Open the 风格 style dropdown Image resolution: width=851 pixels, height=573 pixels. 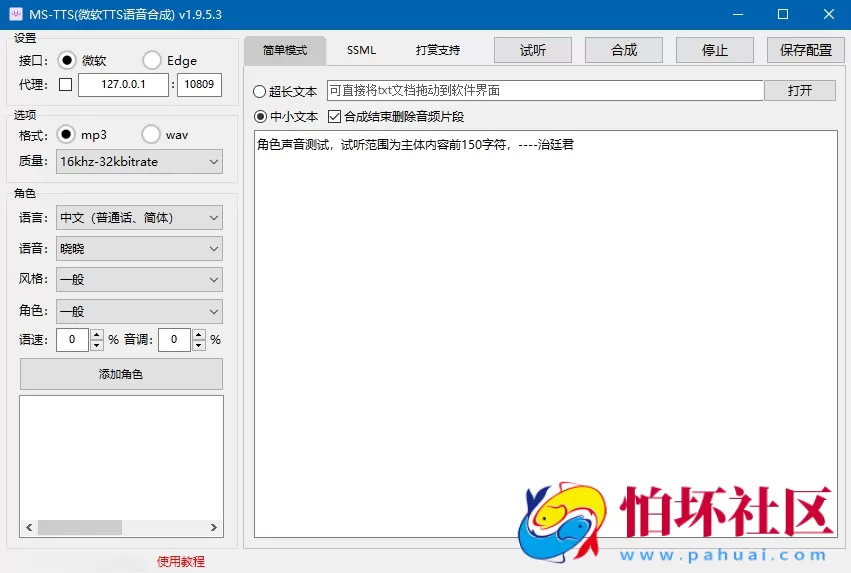pos(139,279)
